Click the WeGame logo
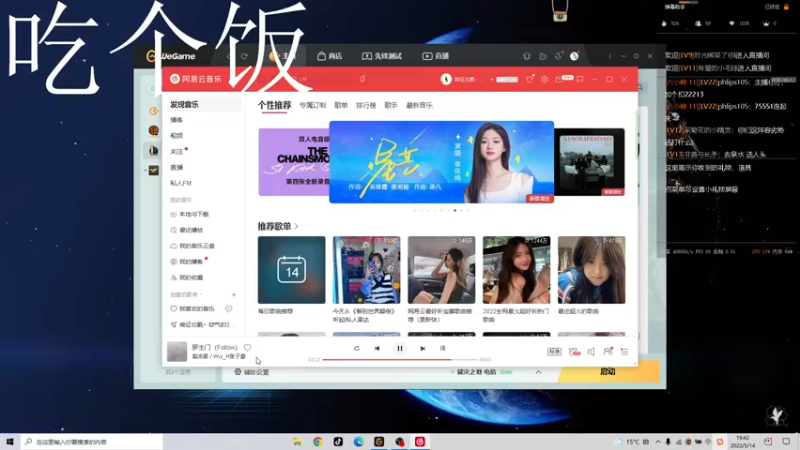This screenshot has height=450, width=800. coord(171,56)
